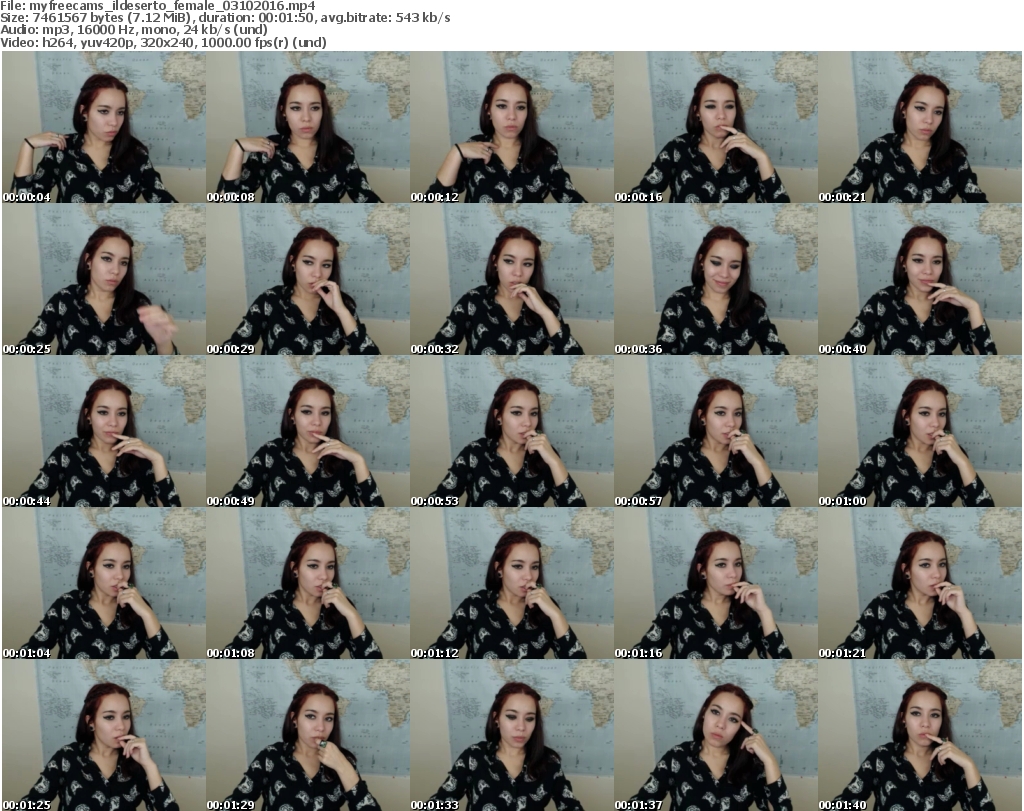Select the thumbnail timestamped 00:01:40
The image size is (1024, 811).
[920, 735]
